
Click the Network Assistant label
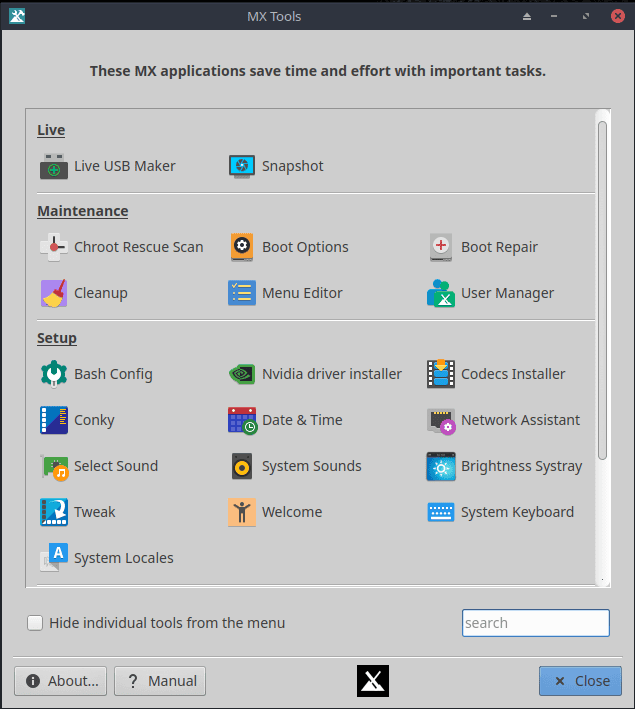point(521,420)
